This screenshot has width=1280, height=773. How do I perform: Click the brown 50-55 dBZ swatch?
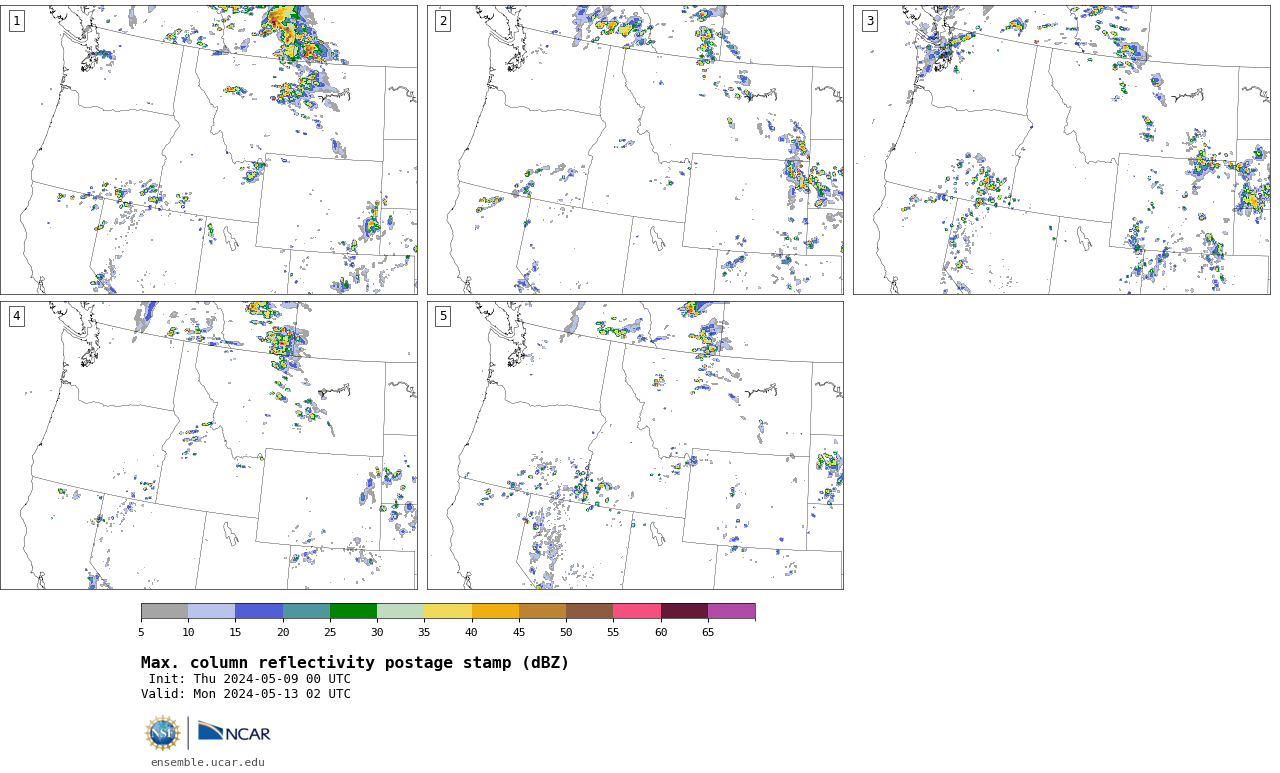[589, 611]
